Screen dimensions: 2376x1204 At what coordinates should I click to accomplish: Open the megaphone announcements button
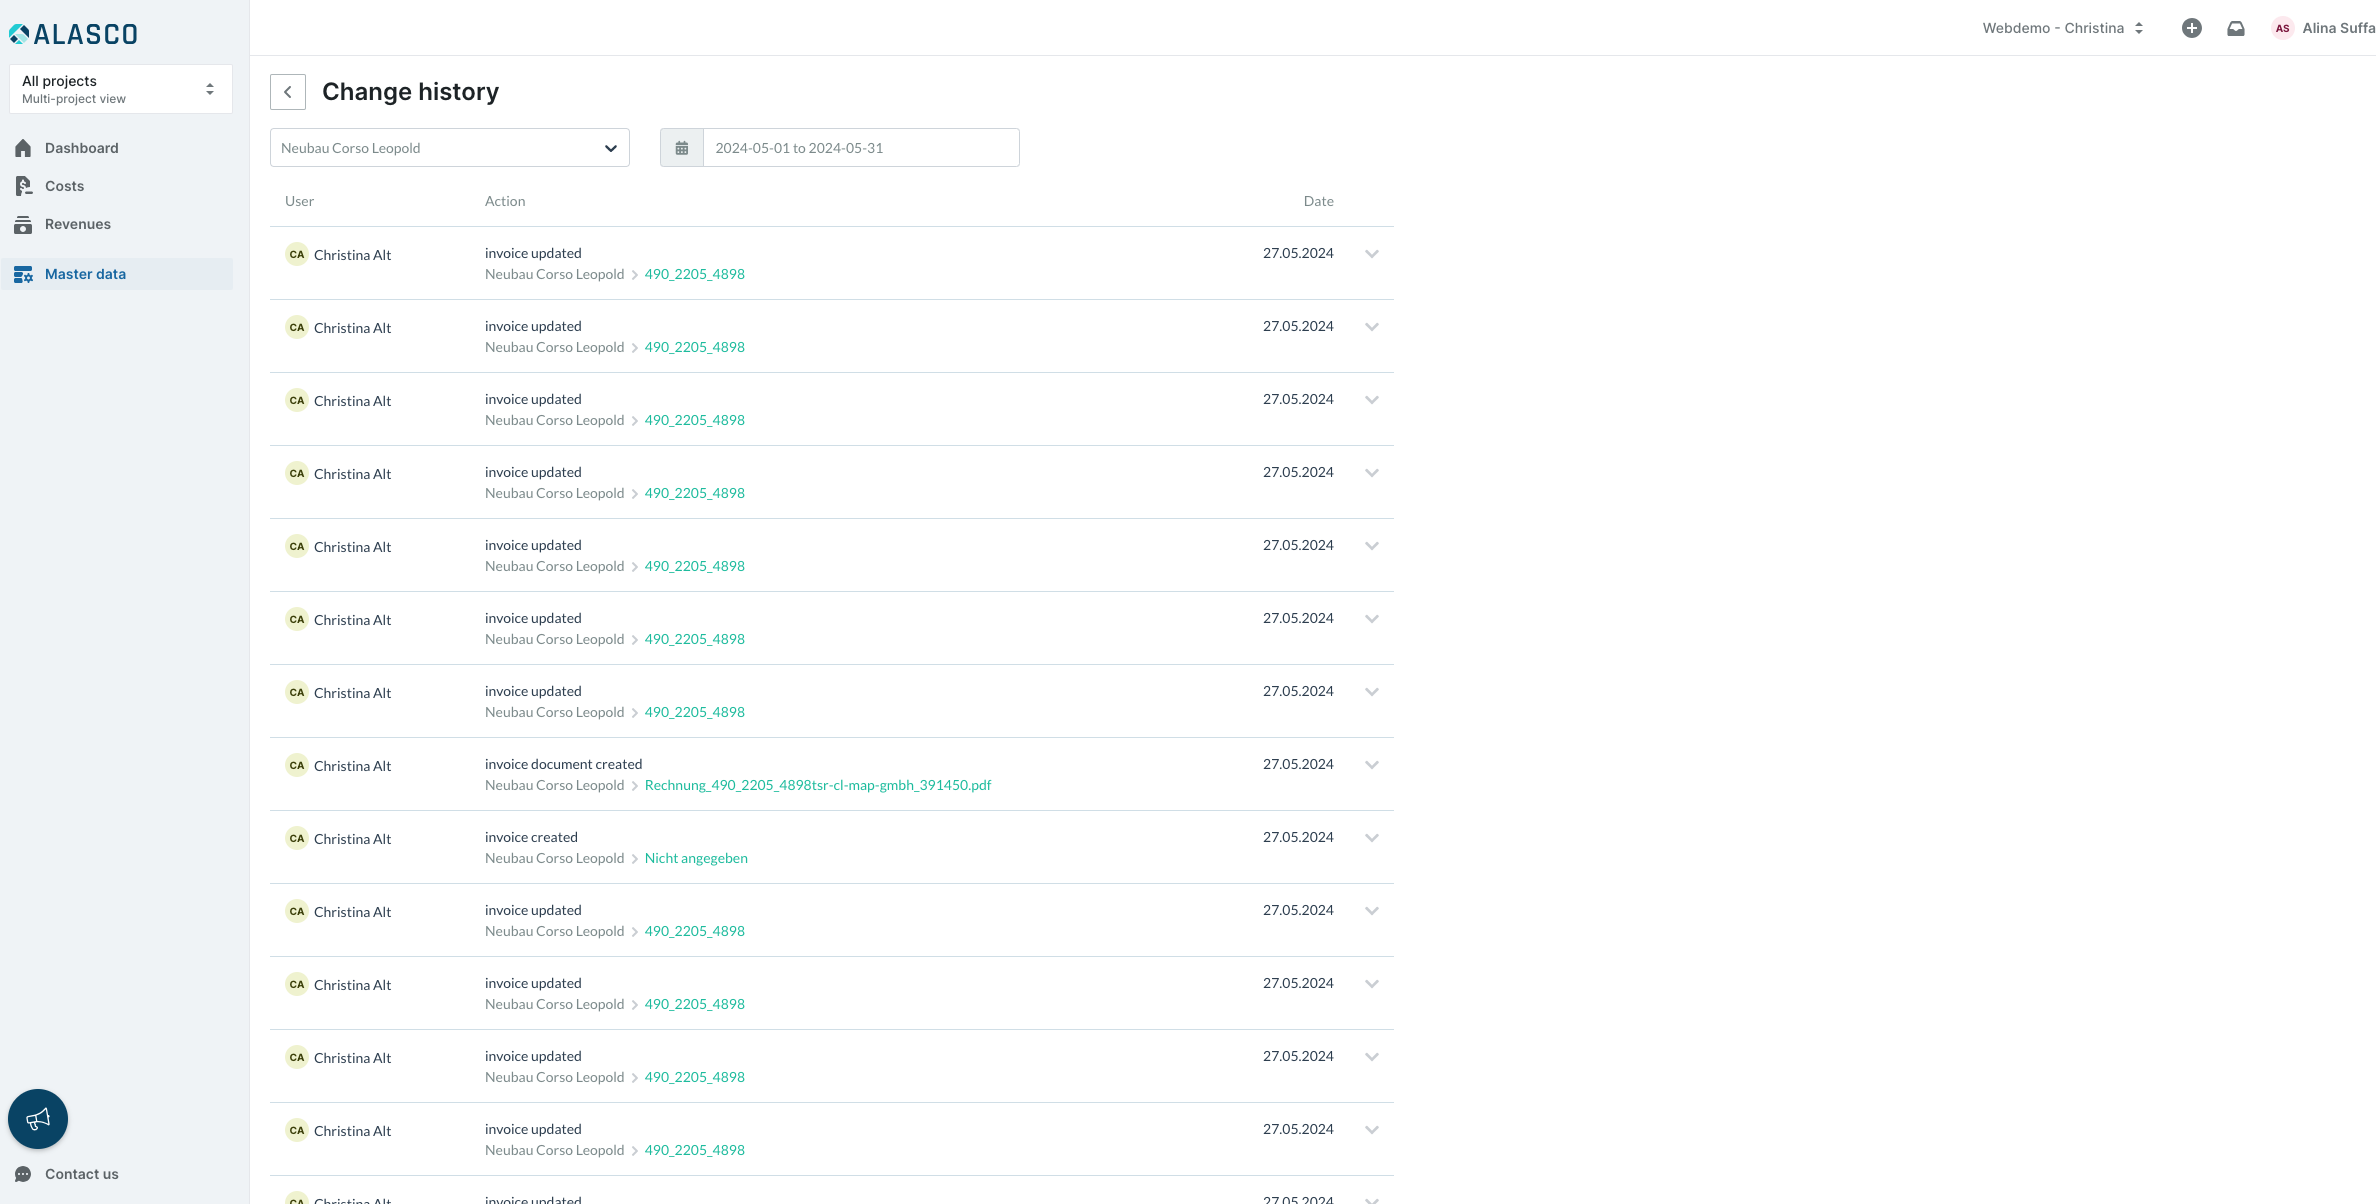coord(38,1119)
